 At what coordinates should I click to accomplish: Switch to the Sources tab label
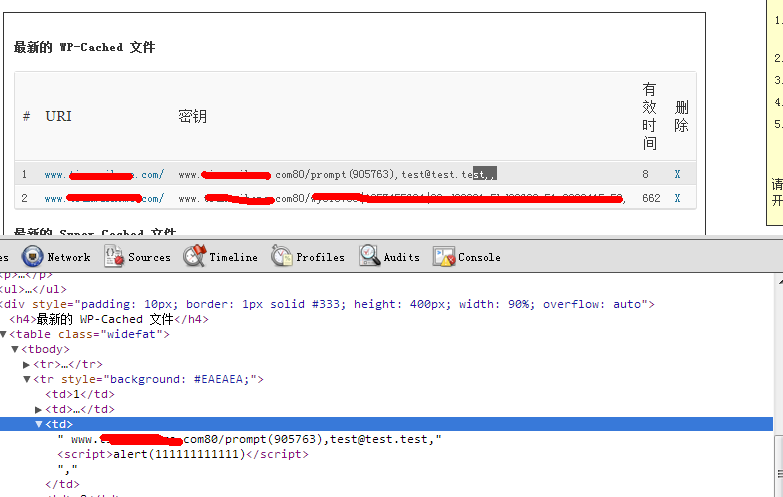[149, 257]
